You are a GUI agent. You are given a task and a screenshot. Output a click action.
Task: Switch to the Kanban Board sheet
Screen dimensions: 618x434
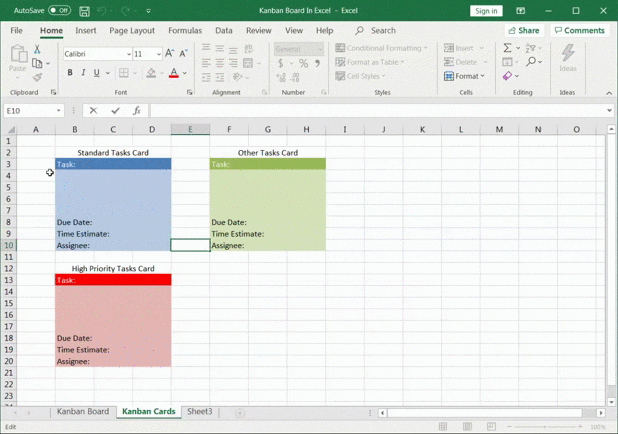83,412
